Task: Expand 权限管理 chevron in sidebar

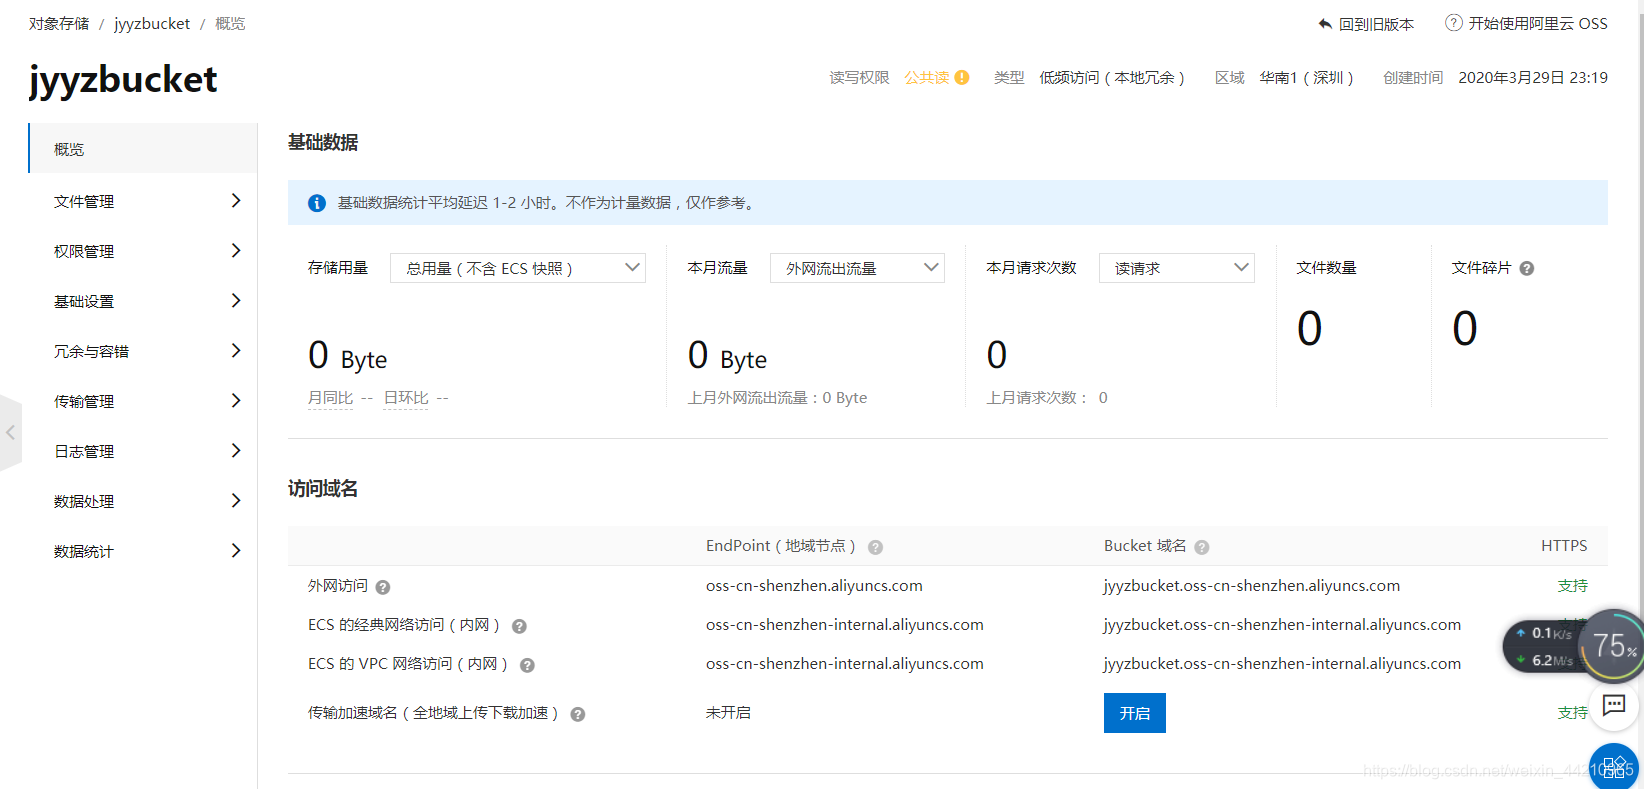Action: pos(236,251)
